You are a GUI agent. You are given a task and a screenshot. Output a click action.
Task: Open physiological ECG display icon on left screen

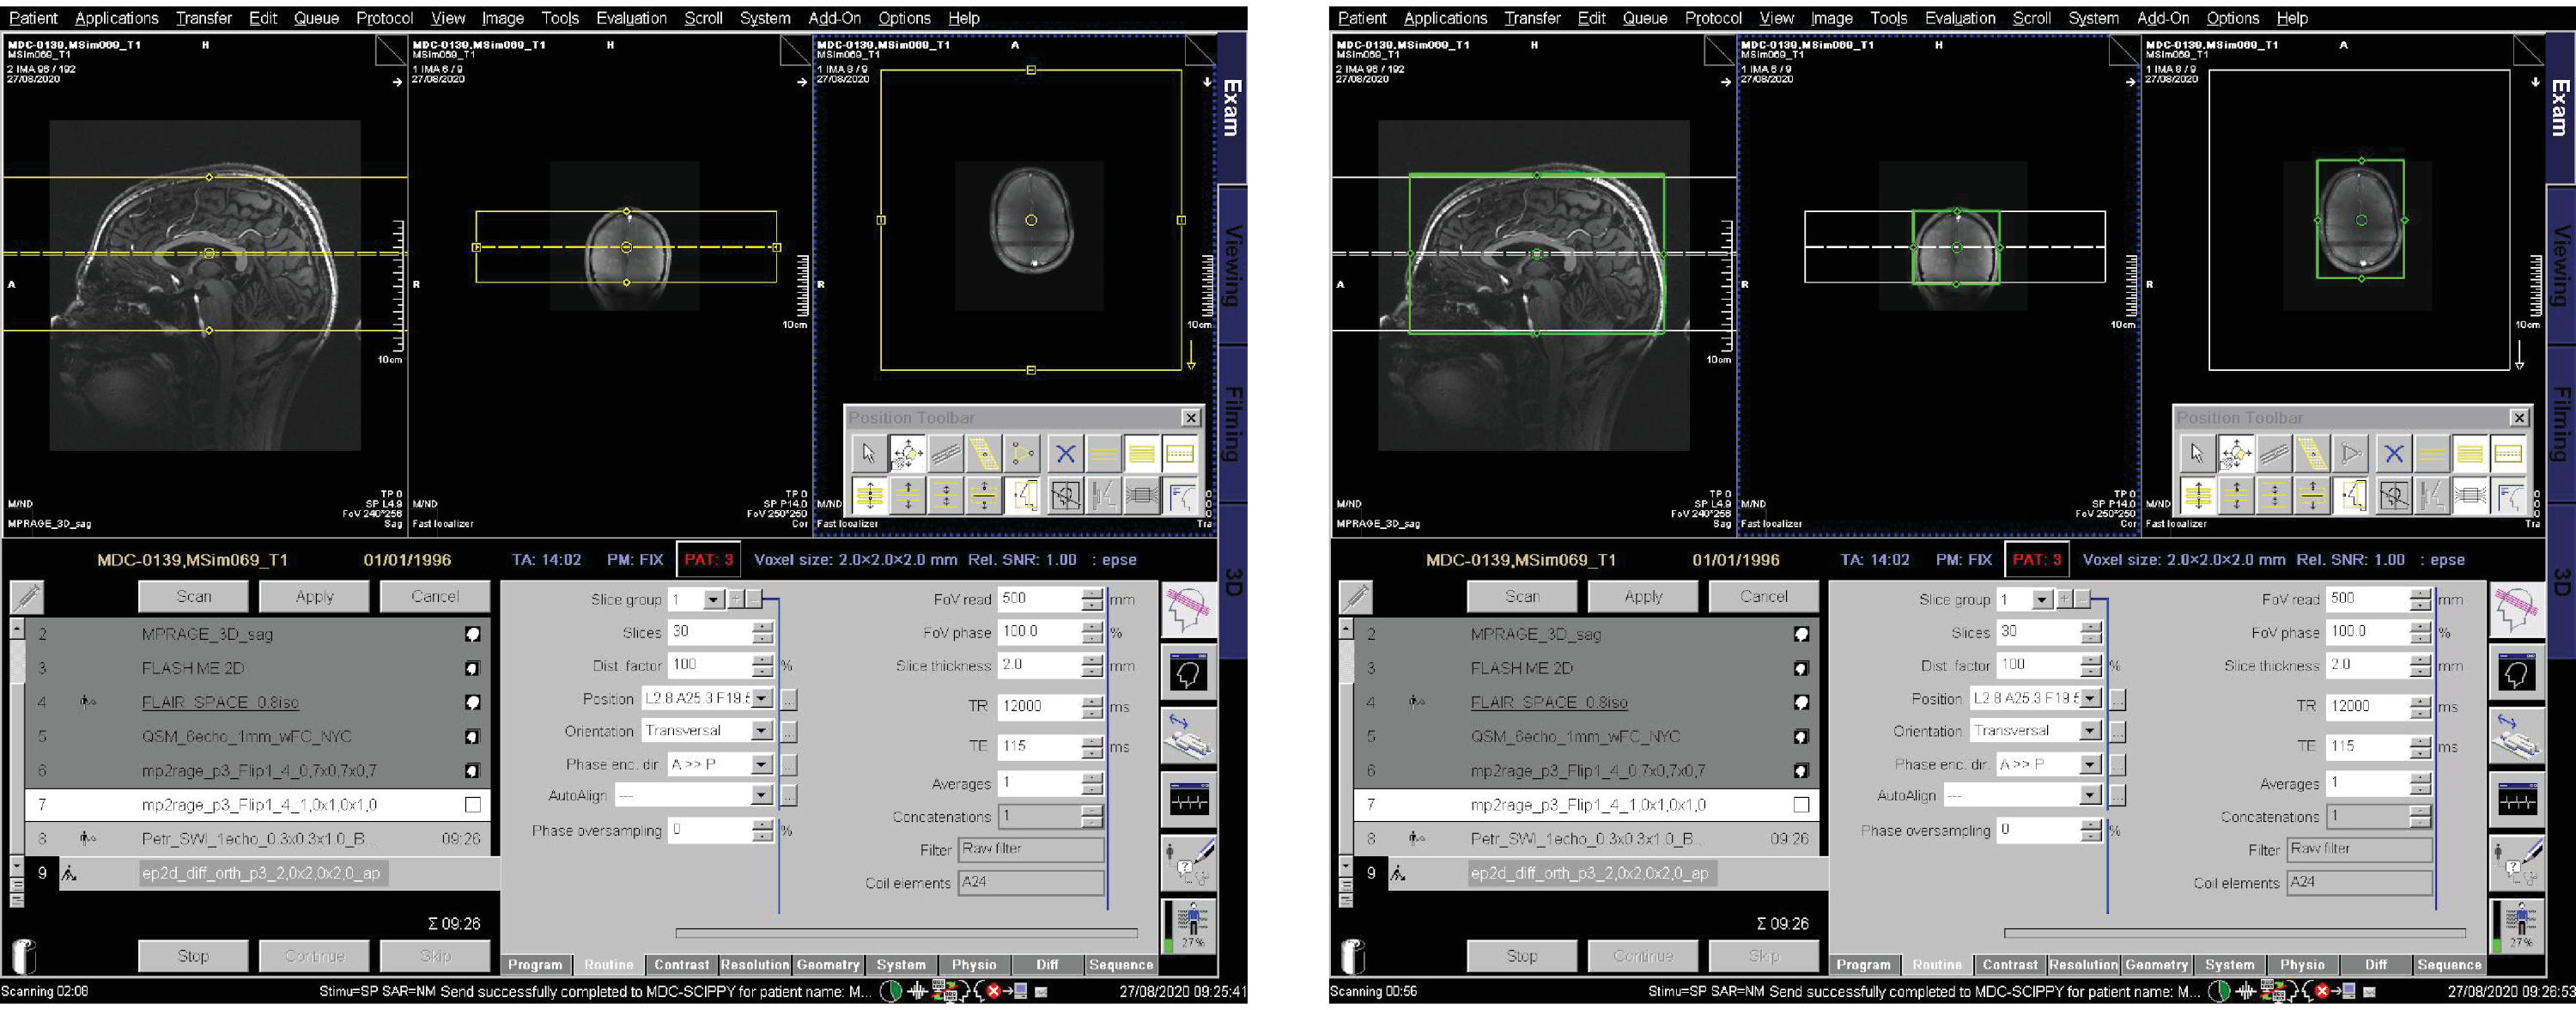1188,800
